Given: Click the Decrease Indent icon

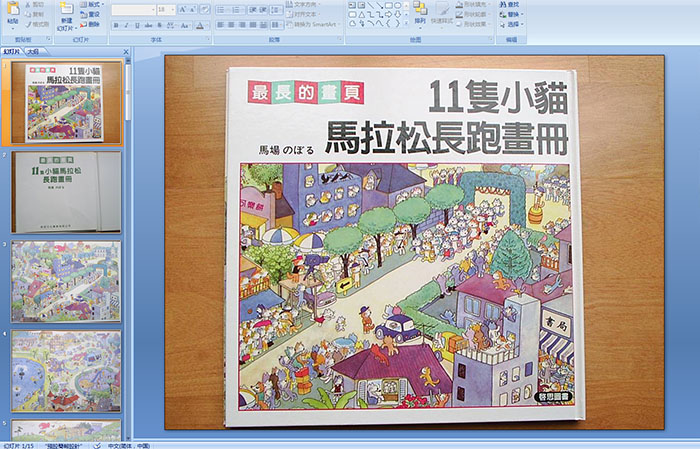Looking at the screenshot, I should [252, 9].
